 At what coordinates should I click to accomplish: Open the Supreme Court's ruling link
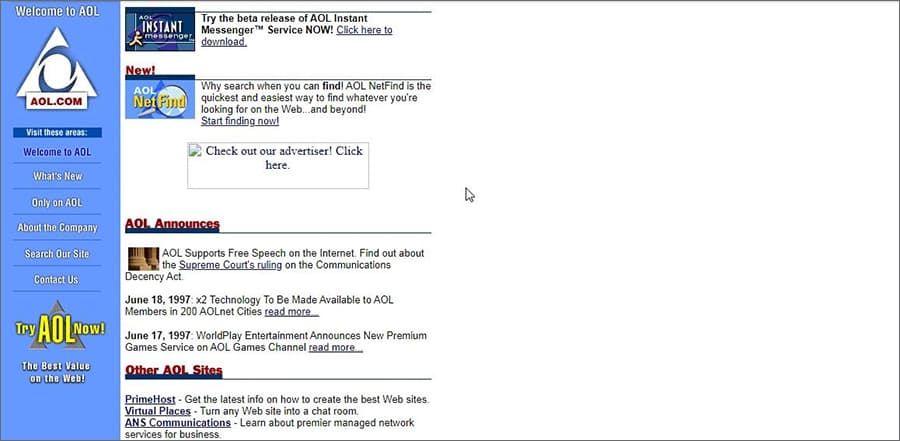click(x=230, y=265)
